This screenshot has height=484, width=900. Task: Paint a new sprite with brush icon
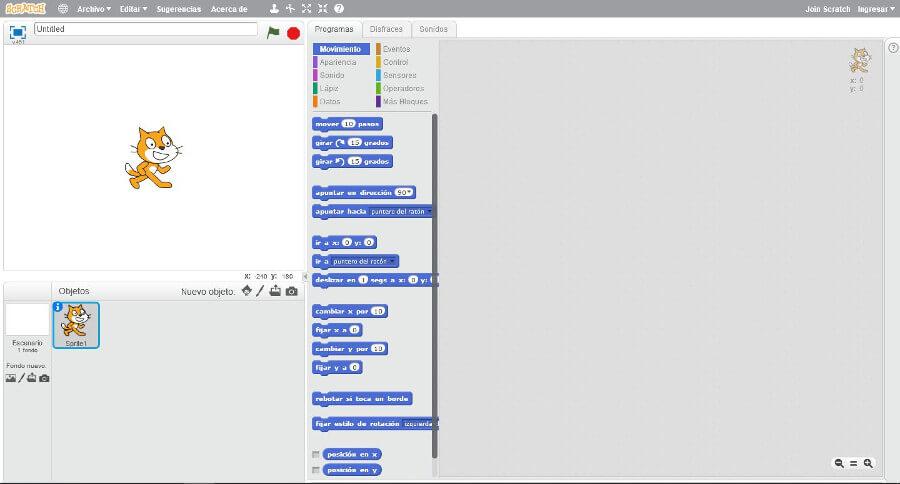coord(260,291)
